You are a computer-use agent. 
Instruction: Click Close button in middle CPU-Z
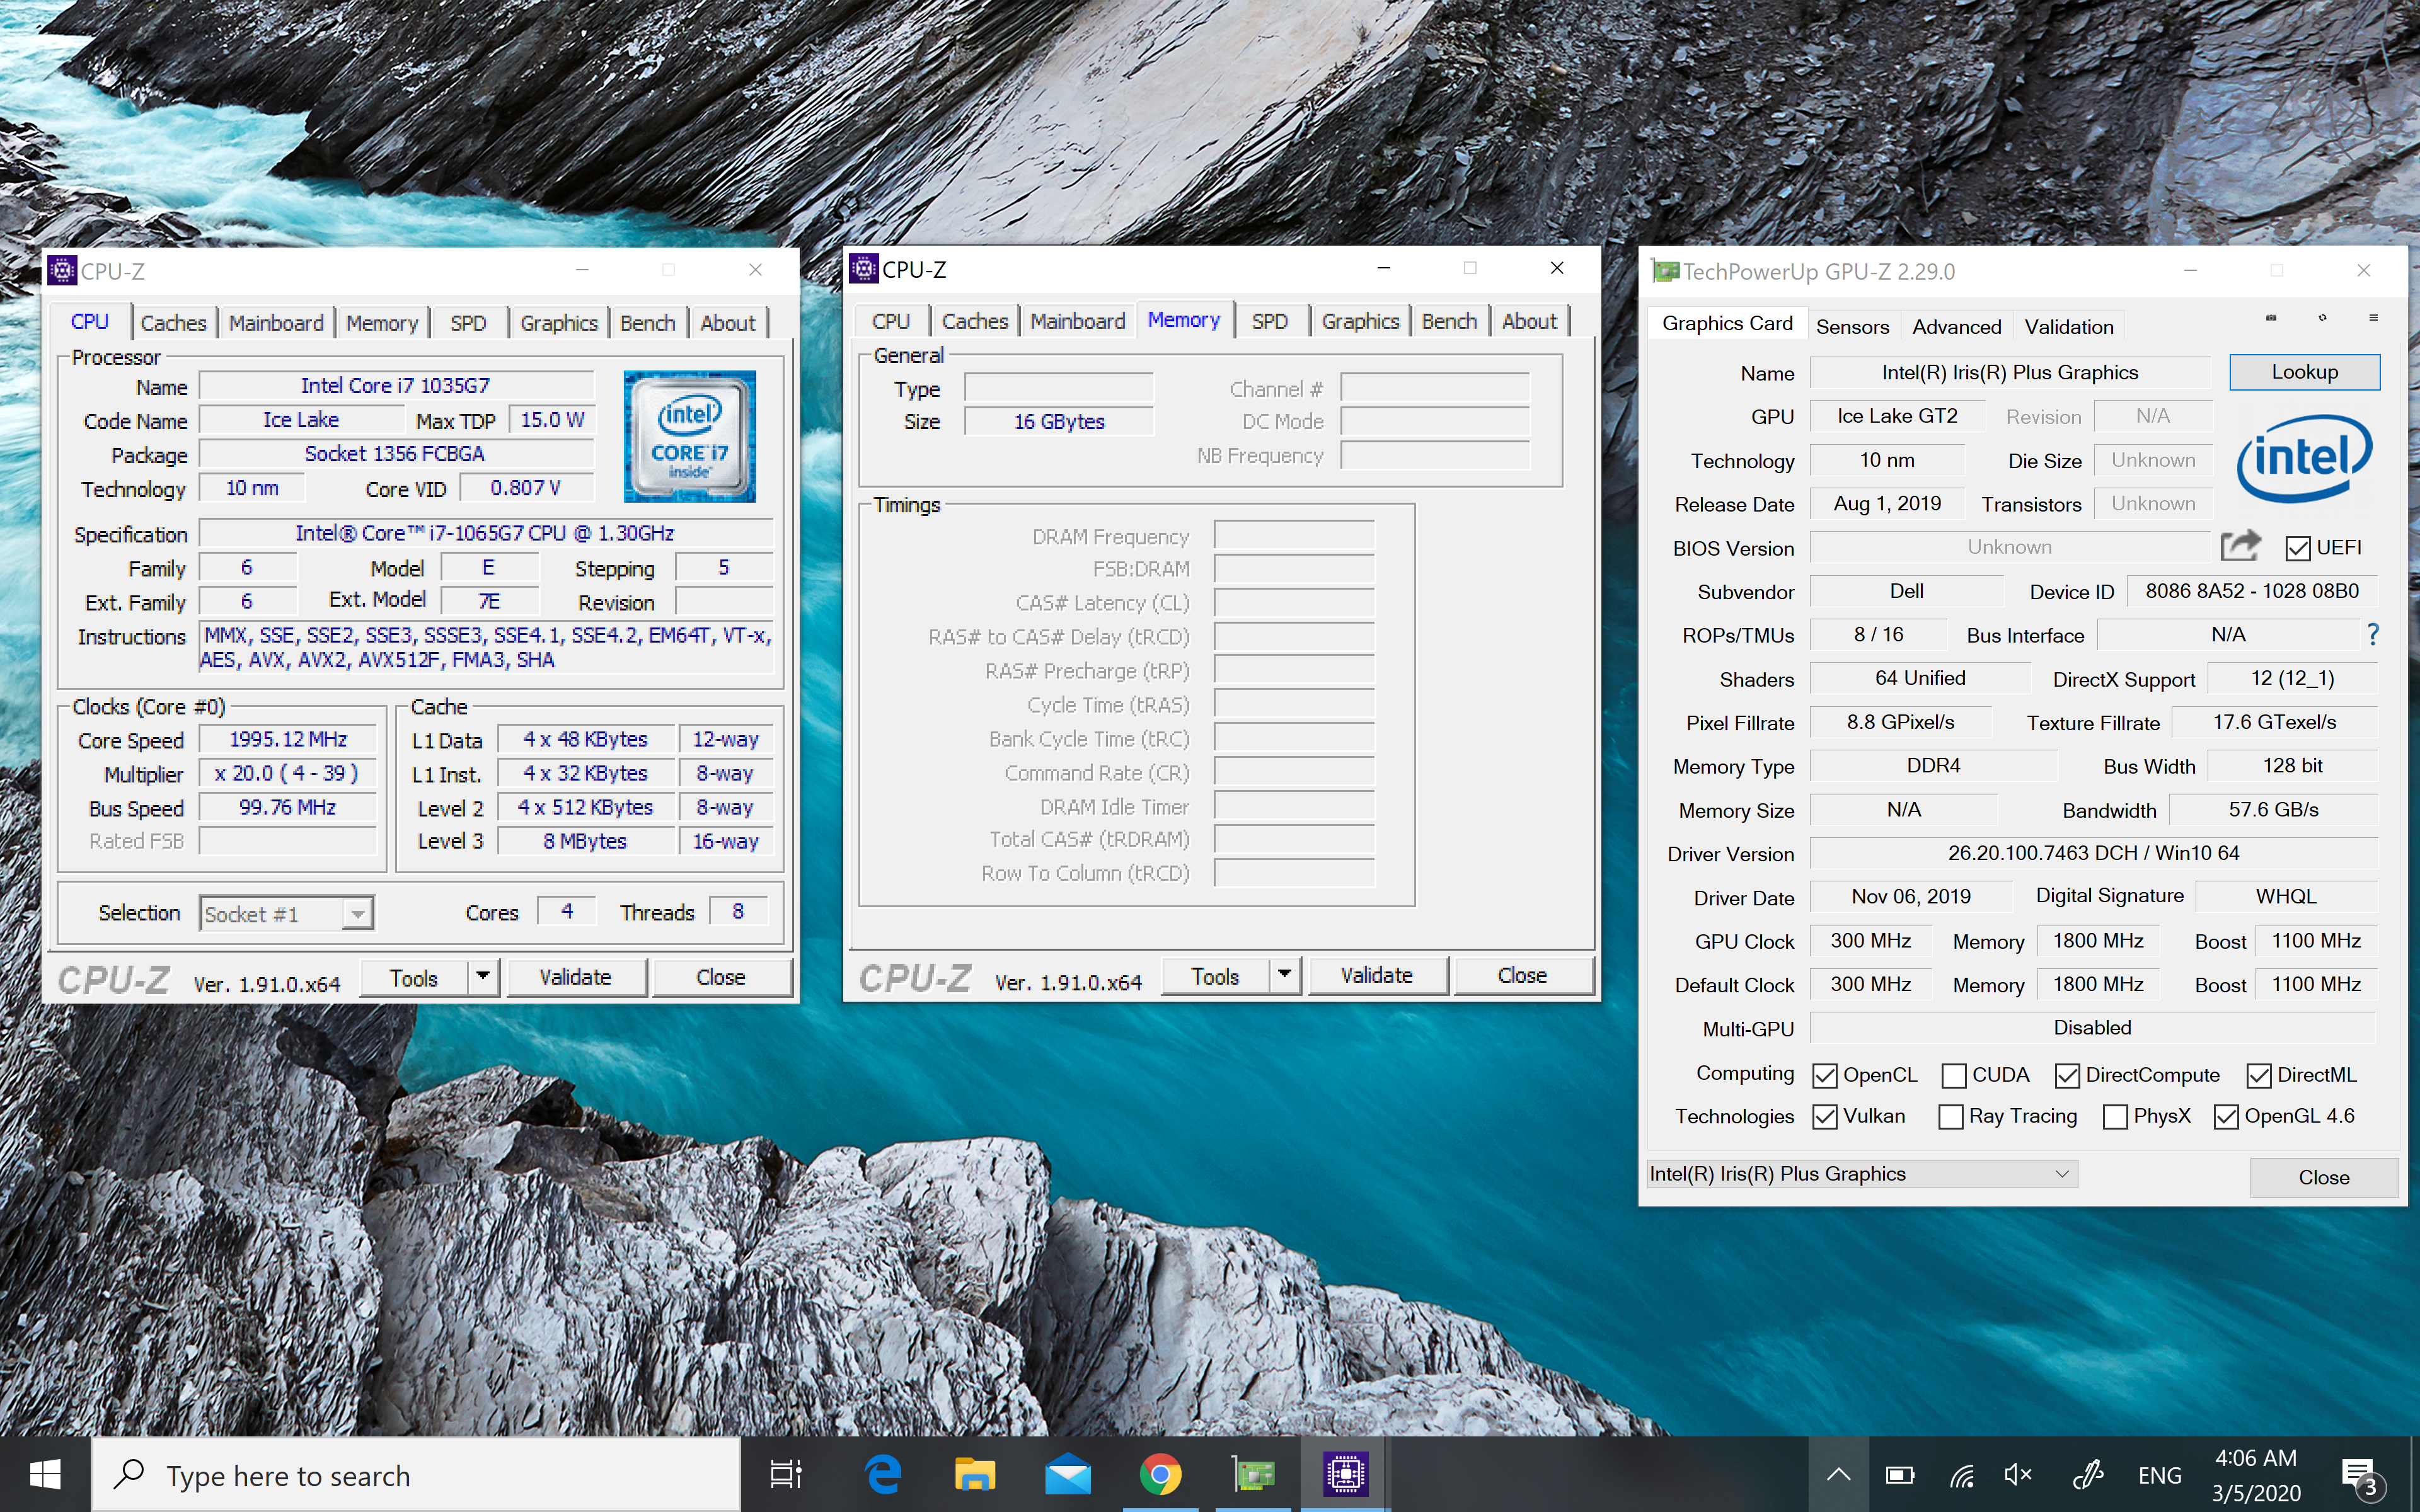coord(1523,975)
